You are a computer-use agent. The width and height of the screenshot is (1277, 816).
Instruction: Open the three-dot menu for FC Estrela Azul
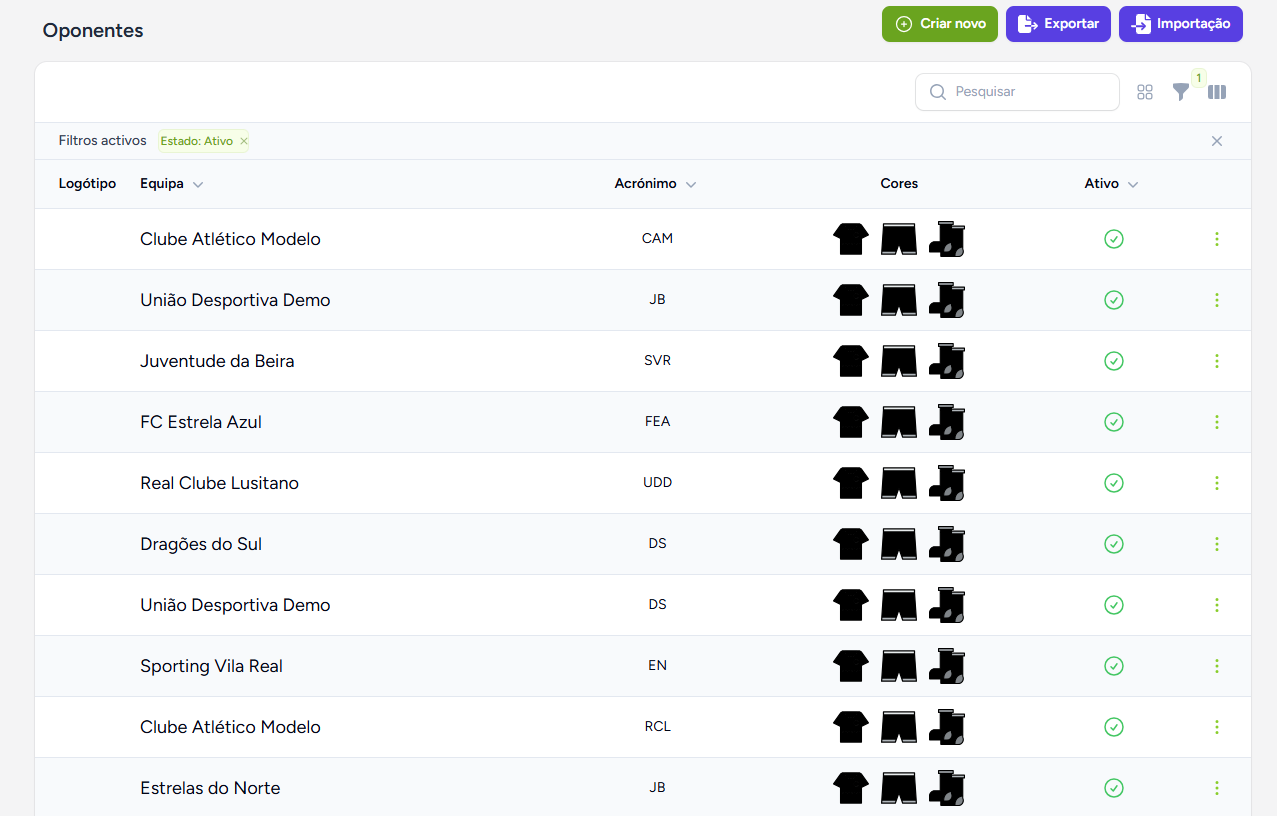click(x=1217, y=422)
